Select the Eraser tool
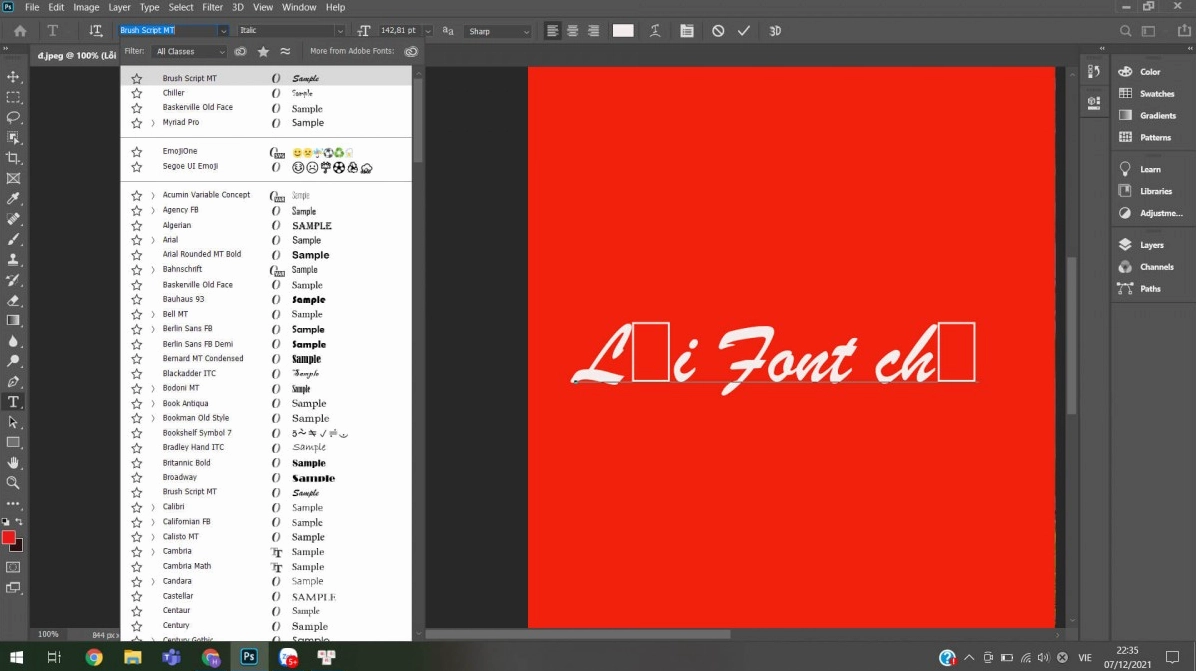The width and height of the screenshot is (1196, 671). coord(14,300)
